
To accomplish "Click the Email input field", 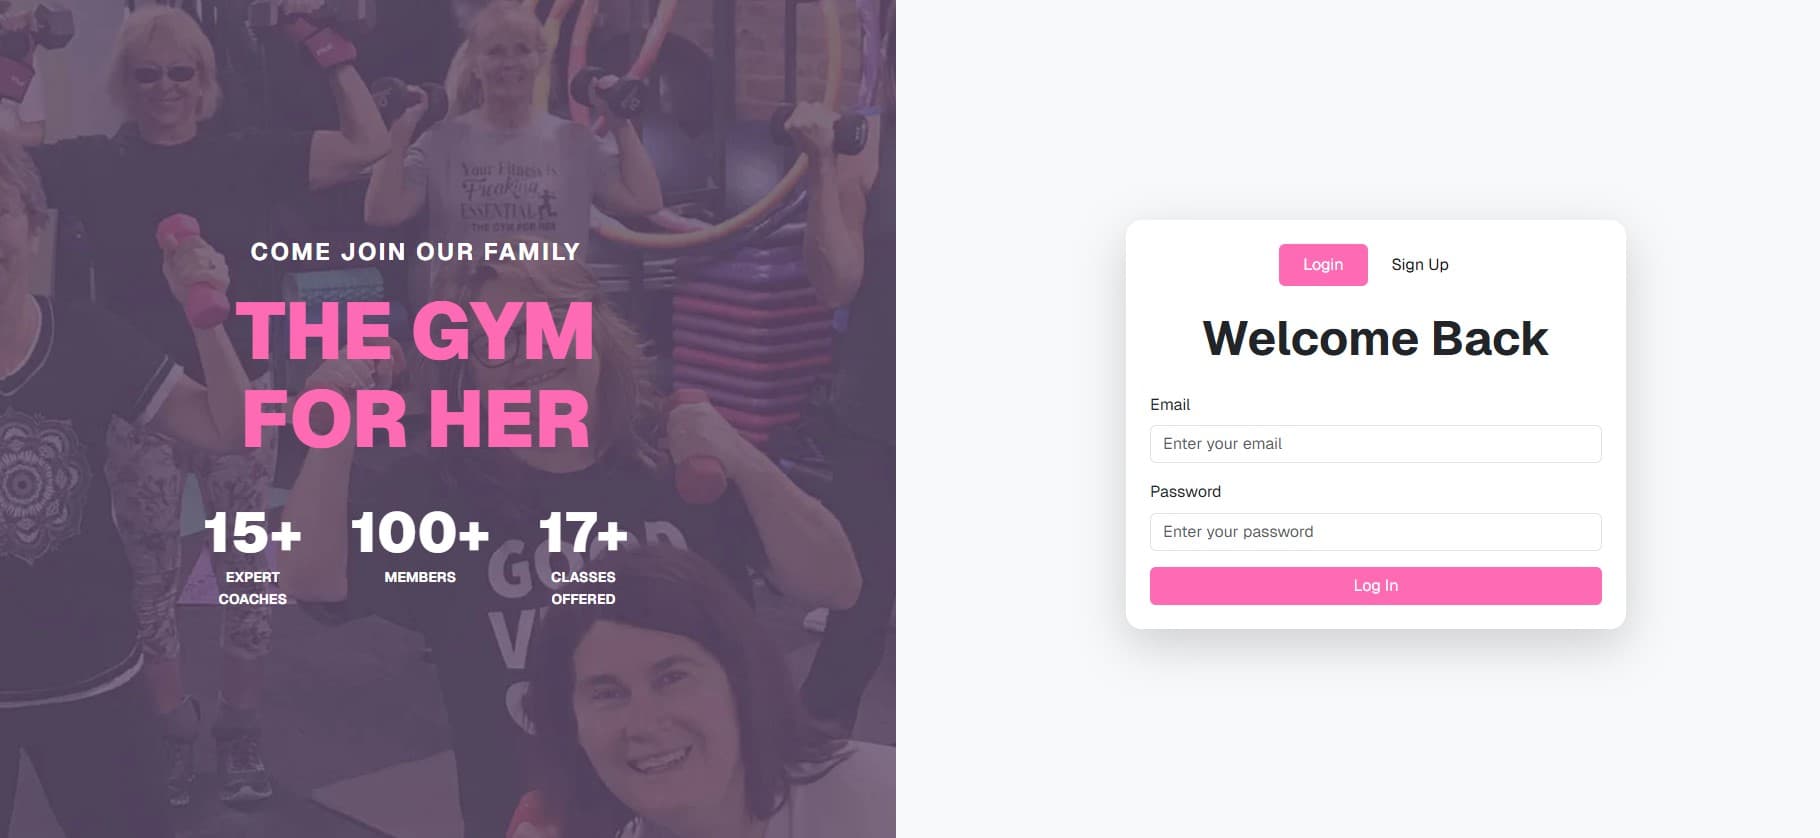I will click(1375, 444).
